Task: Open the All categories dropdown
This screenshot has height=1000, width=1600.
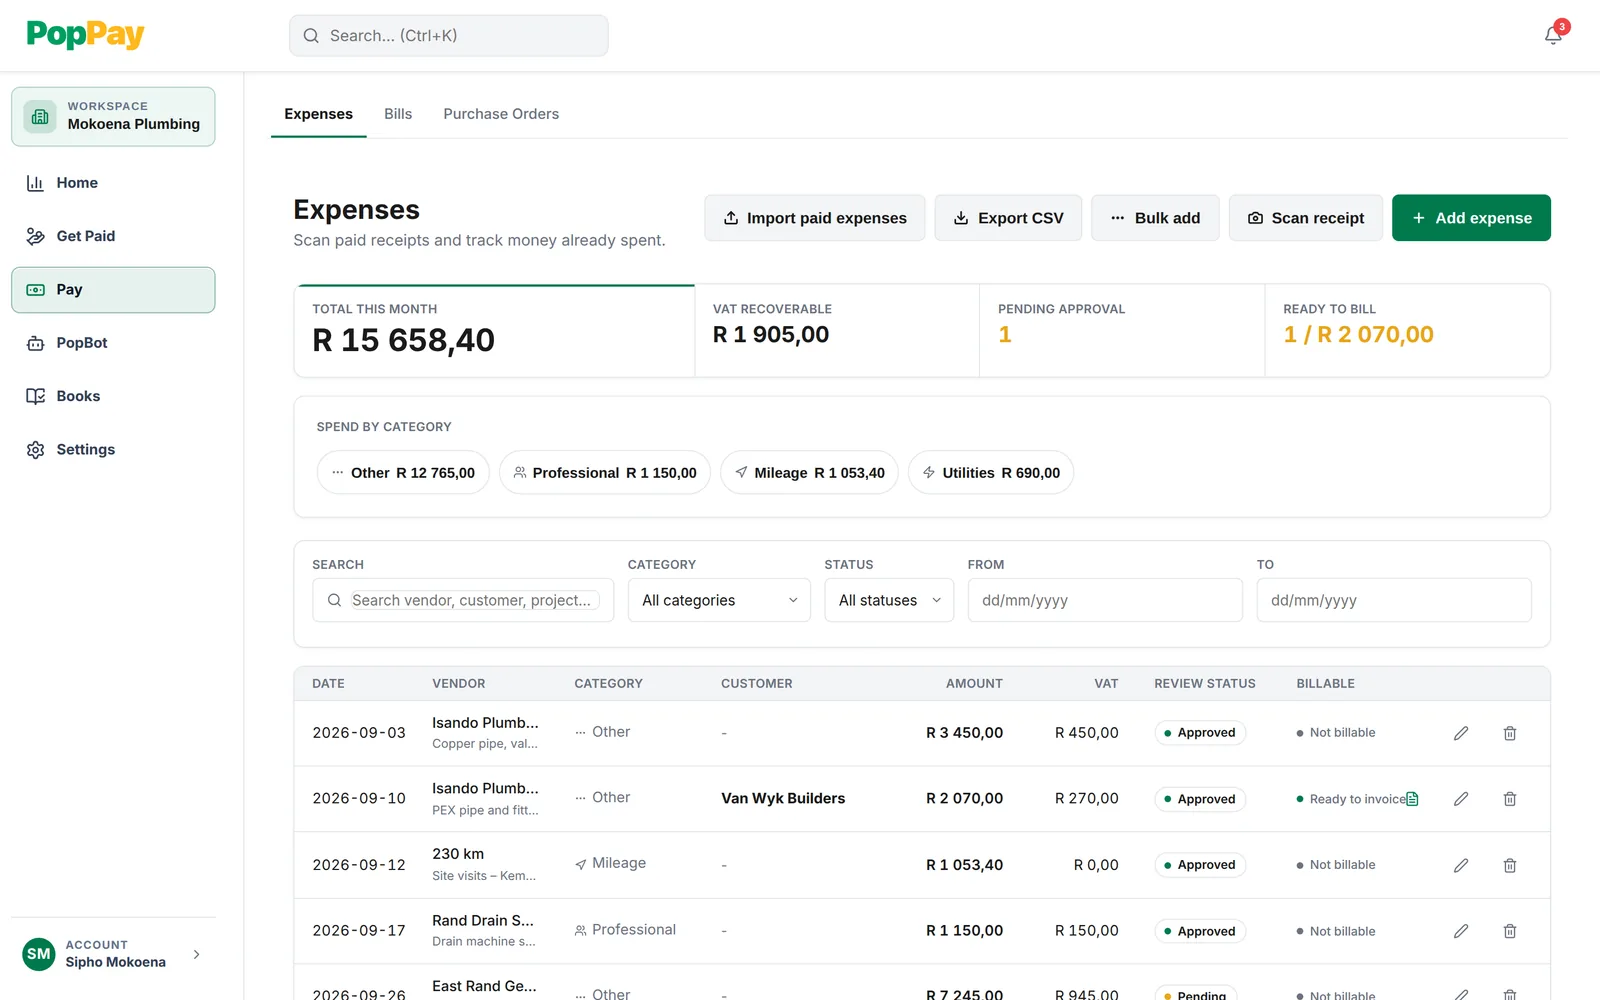Action: click(719, 600)
